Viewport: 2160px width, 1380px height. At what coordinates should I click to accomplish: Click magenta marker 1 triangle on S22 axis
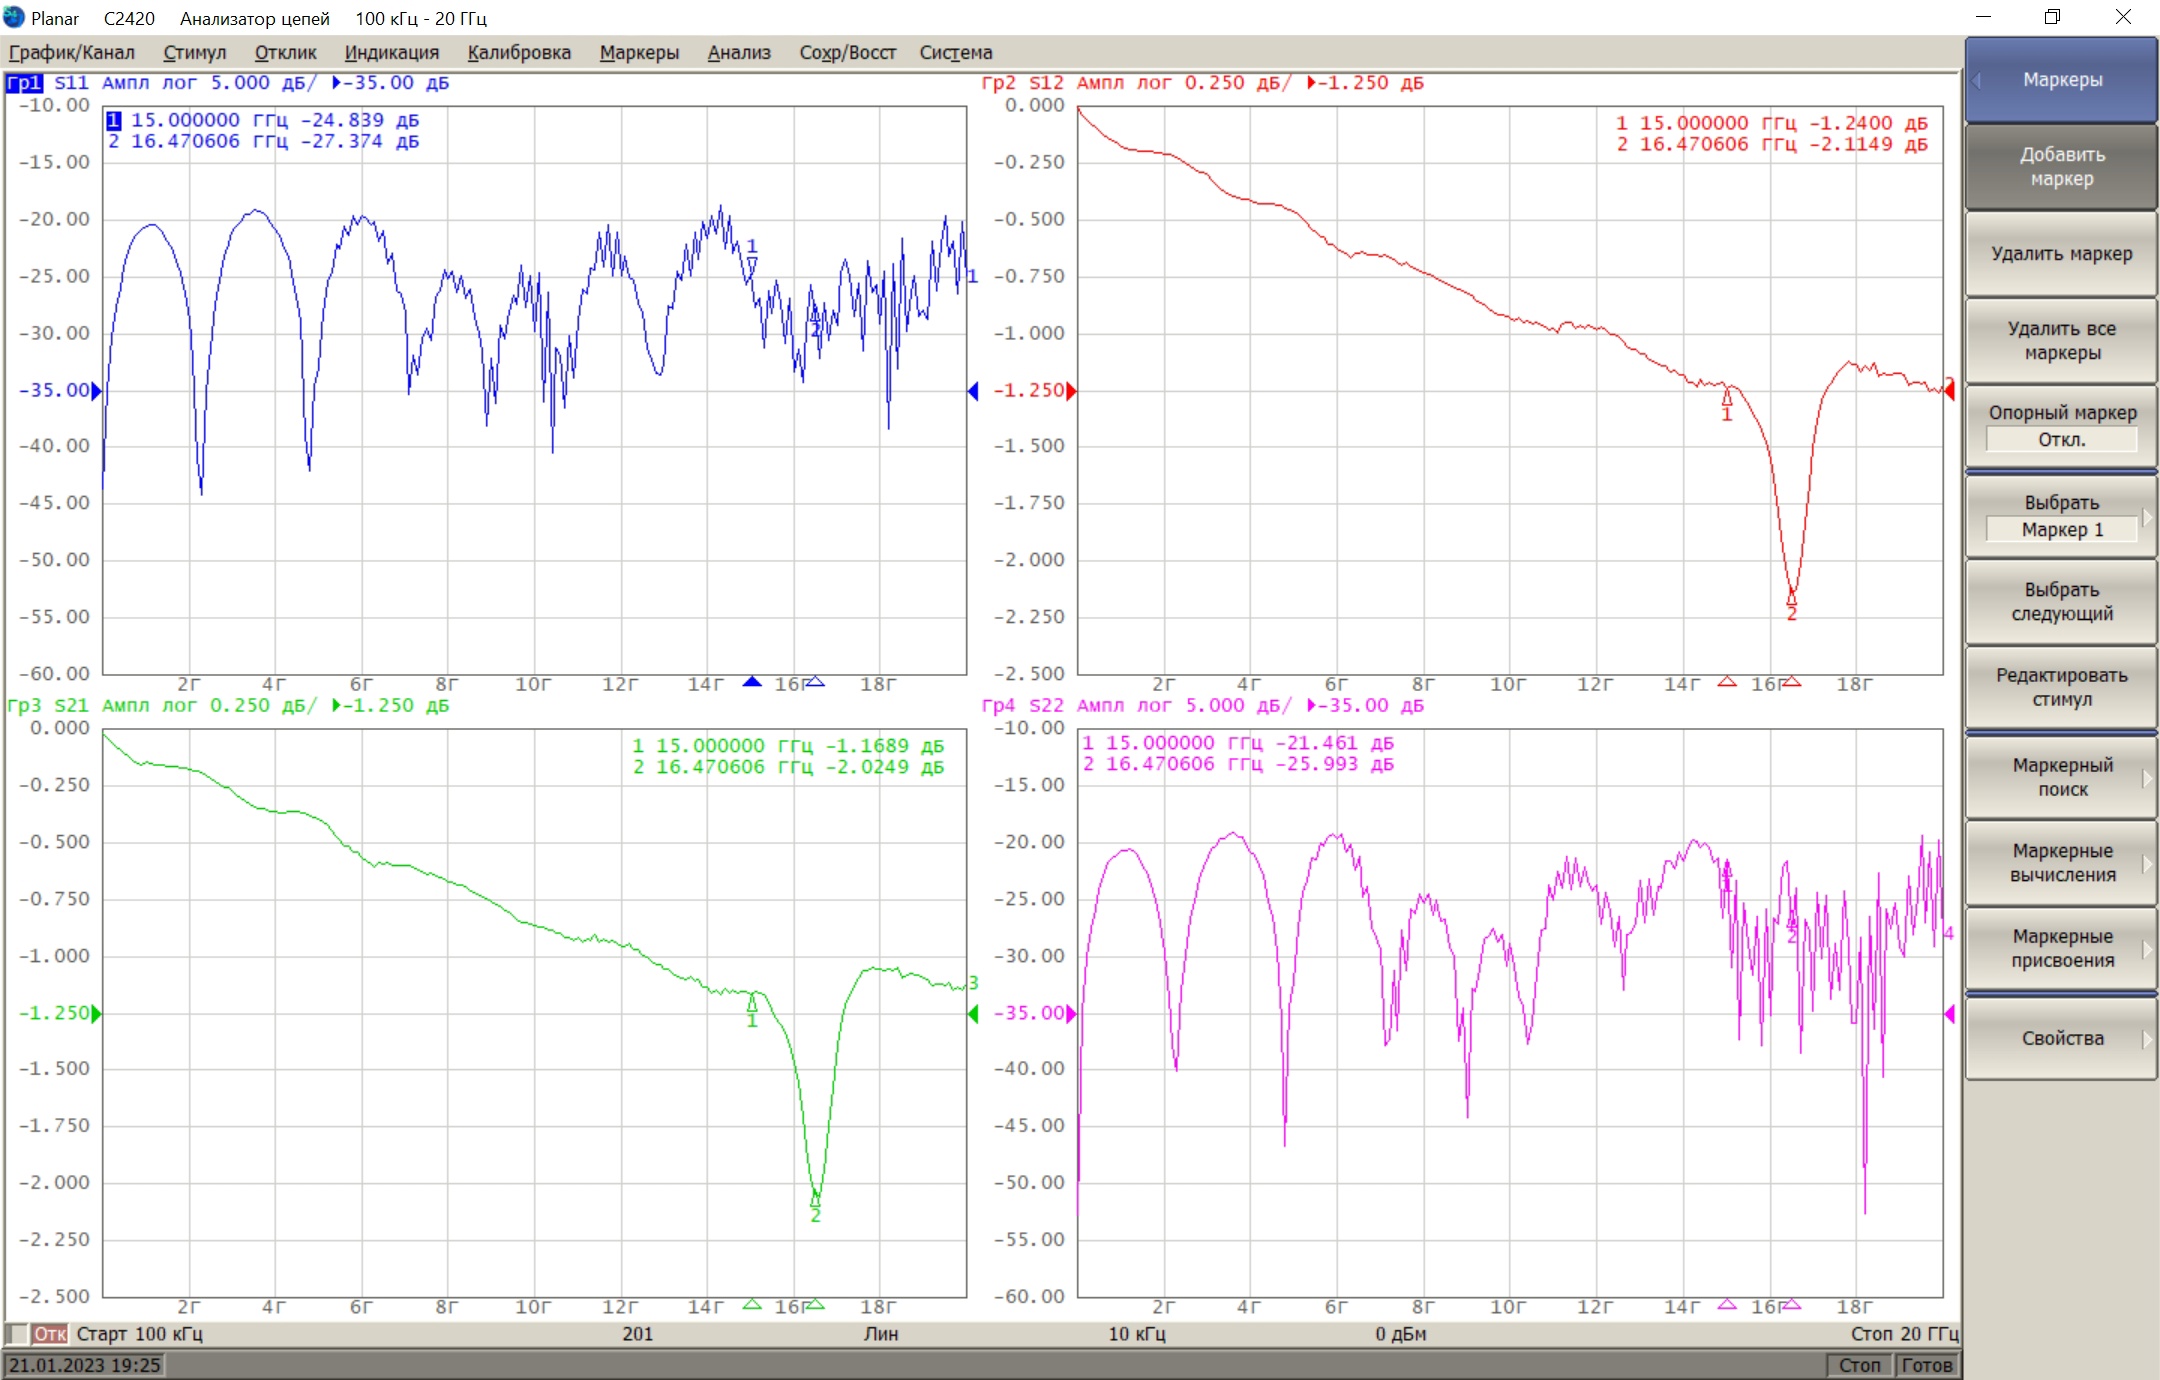1727,1305
